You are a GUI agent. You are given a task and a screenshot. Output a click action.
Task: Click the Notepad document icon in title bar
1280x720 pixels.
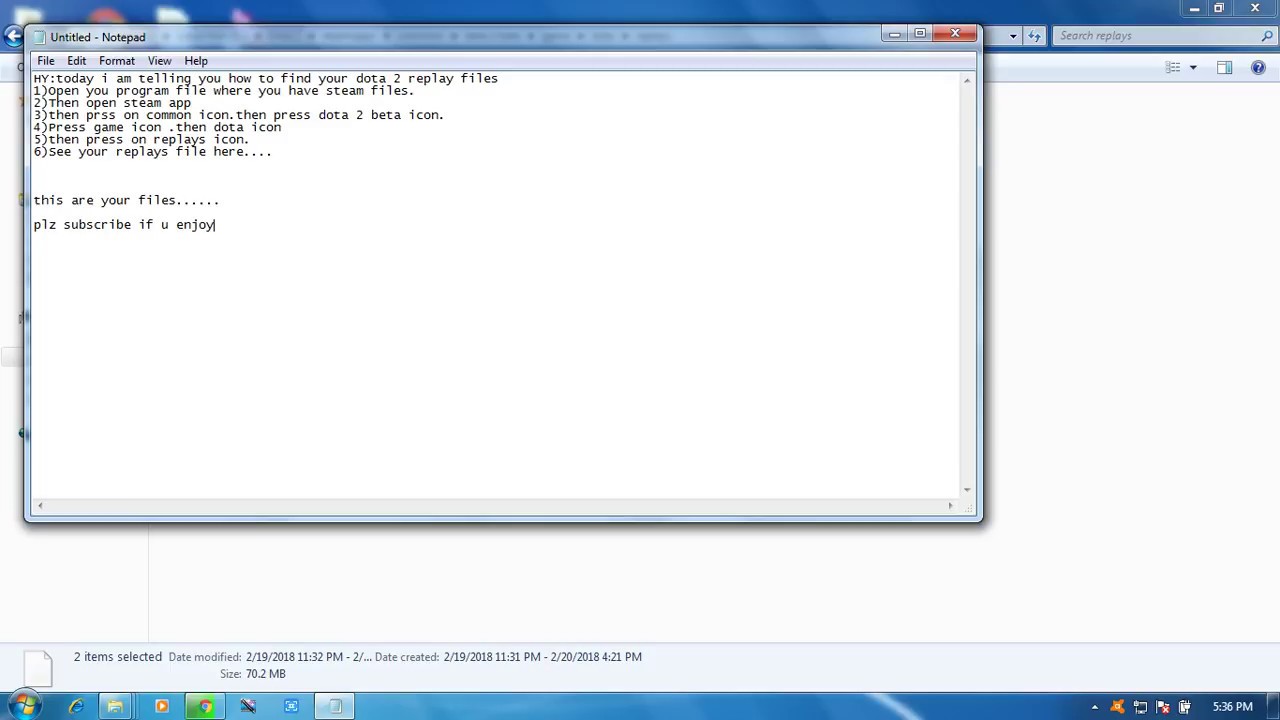[40, 37]
